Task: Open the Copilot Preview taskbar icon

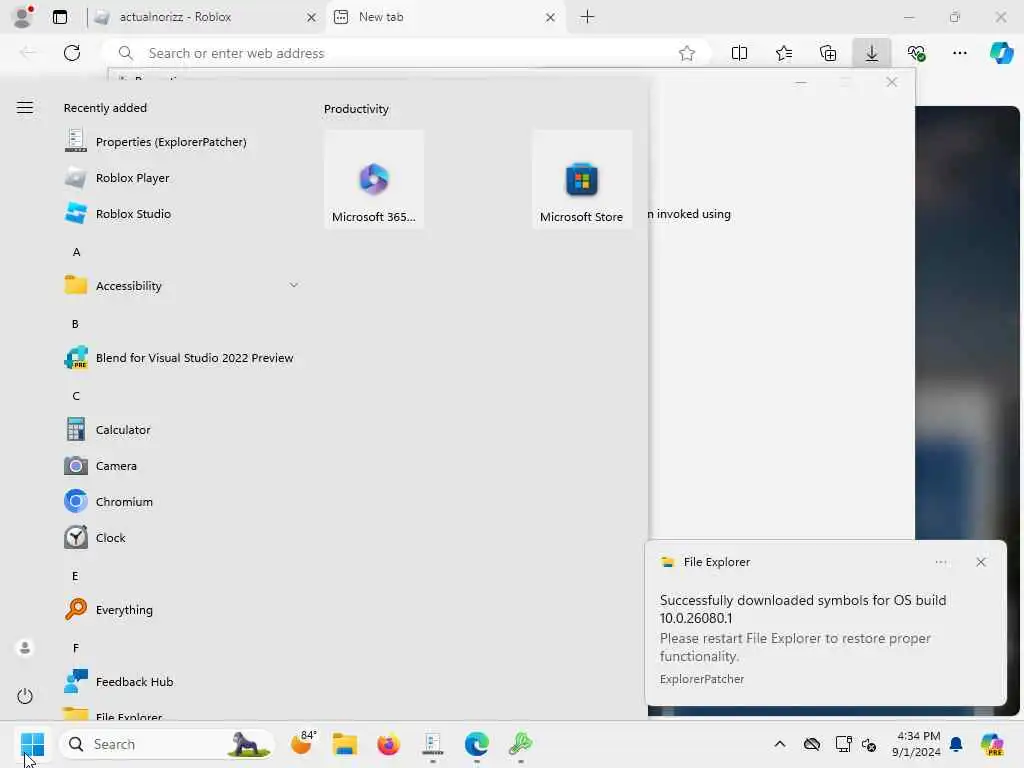Action: (992, 744)
